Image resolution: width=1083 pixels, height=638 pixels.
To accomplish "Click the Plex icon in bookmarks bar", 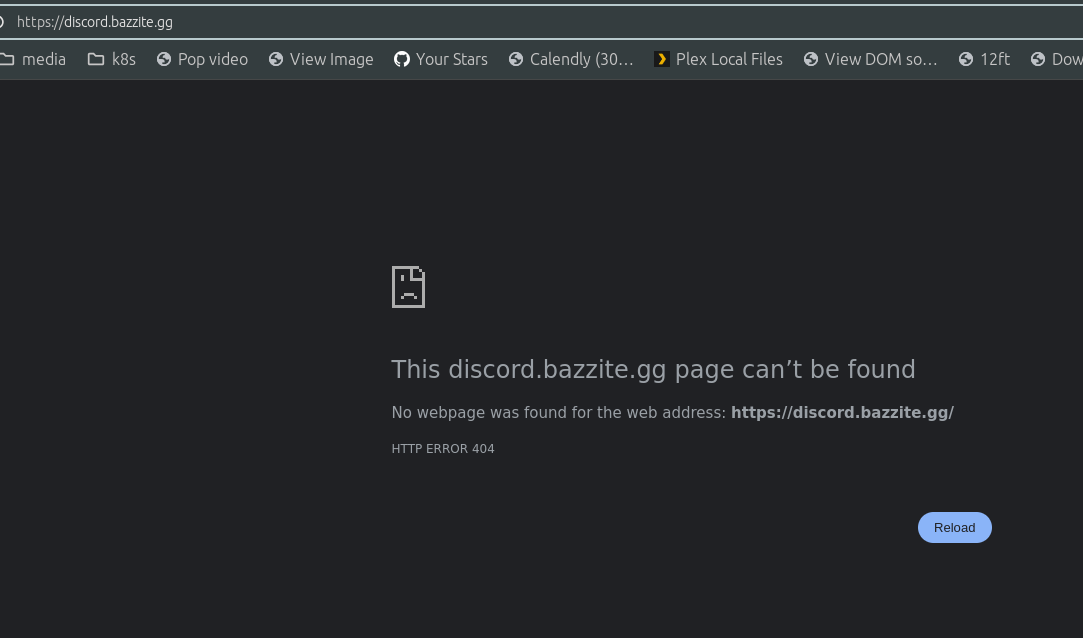I will click(662, 59).
